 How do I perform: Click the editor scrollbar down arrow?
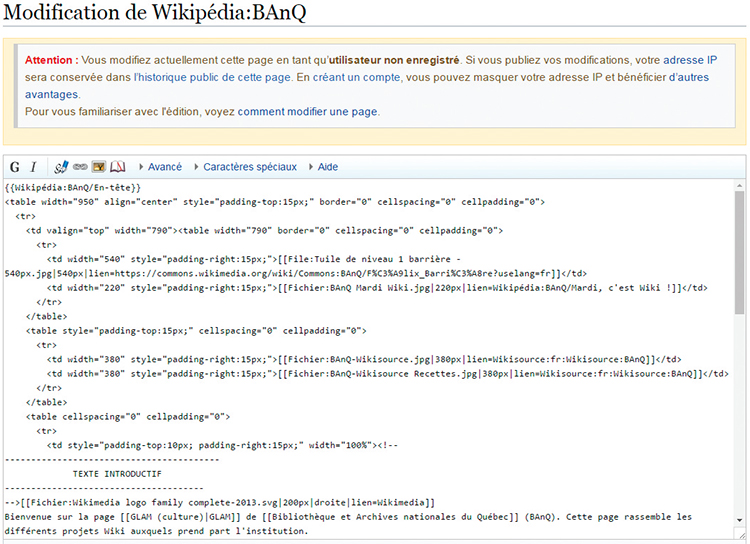tap(739, 520)
